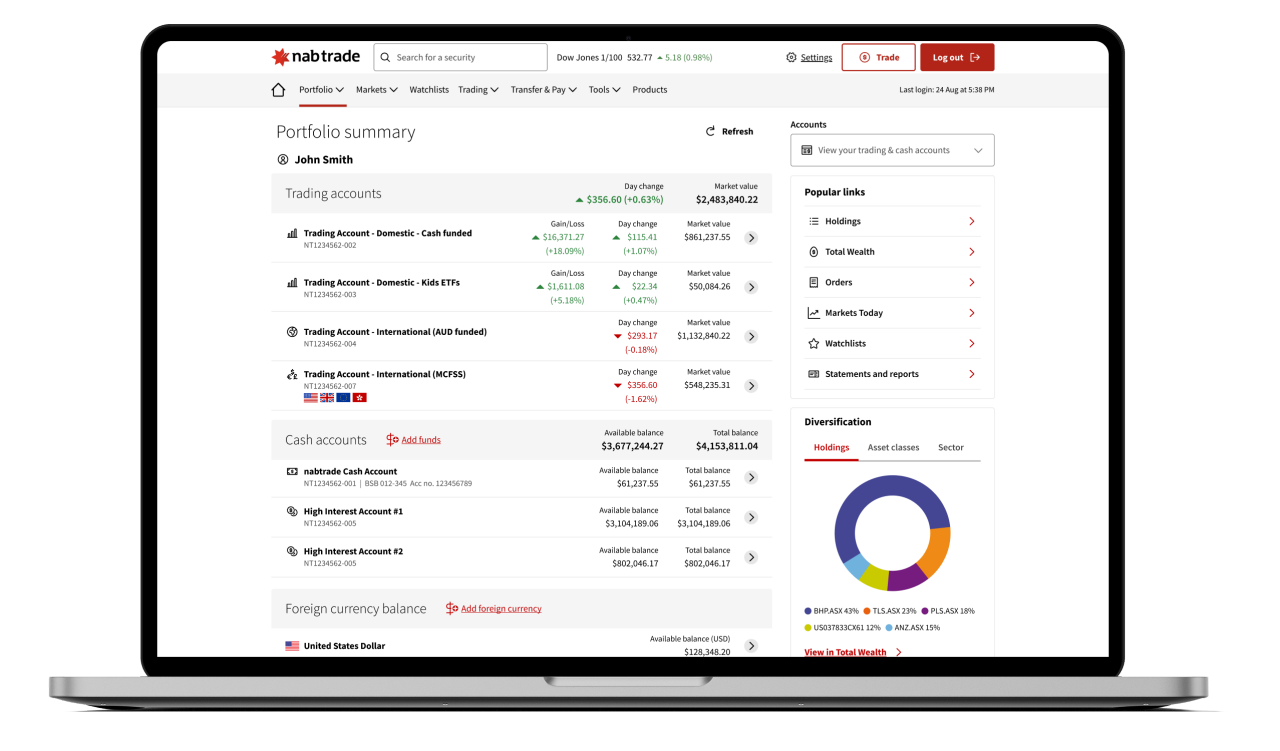Screen dimensions: 1280x751
Task: Open the Total Wealth popular link
Action: click(892, 252)
